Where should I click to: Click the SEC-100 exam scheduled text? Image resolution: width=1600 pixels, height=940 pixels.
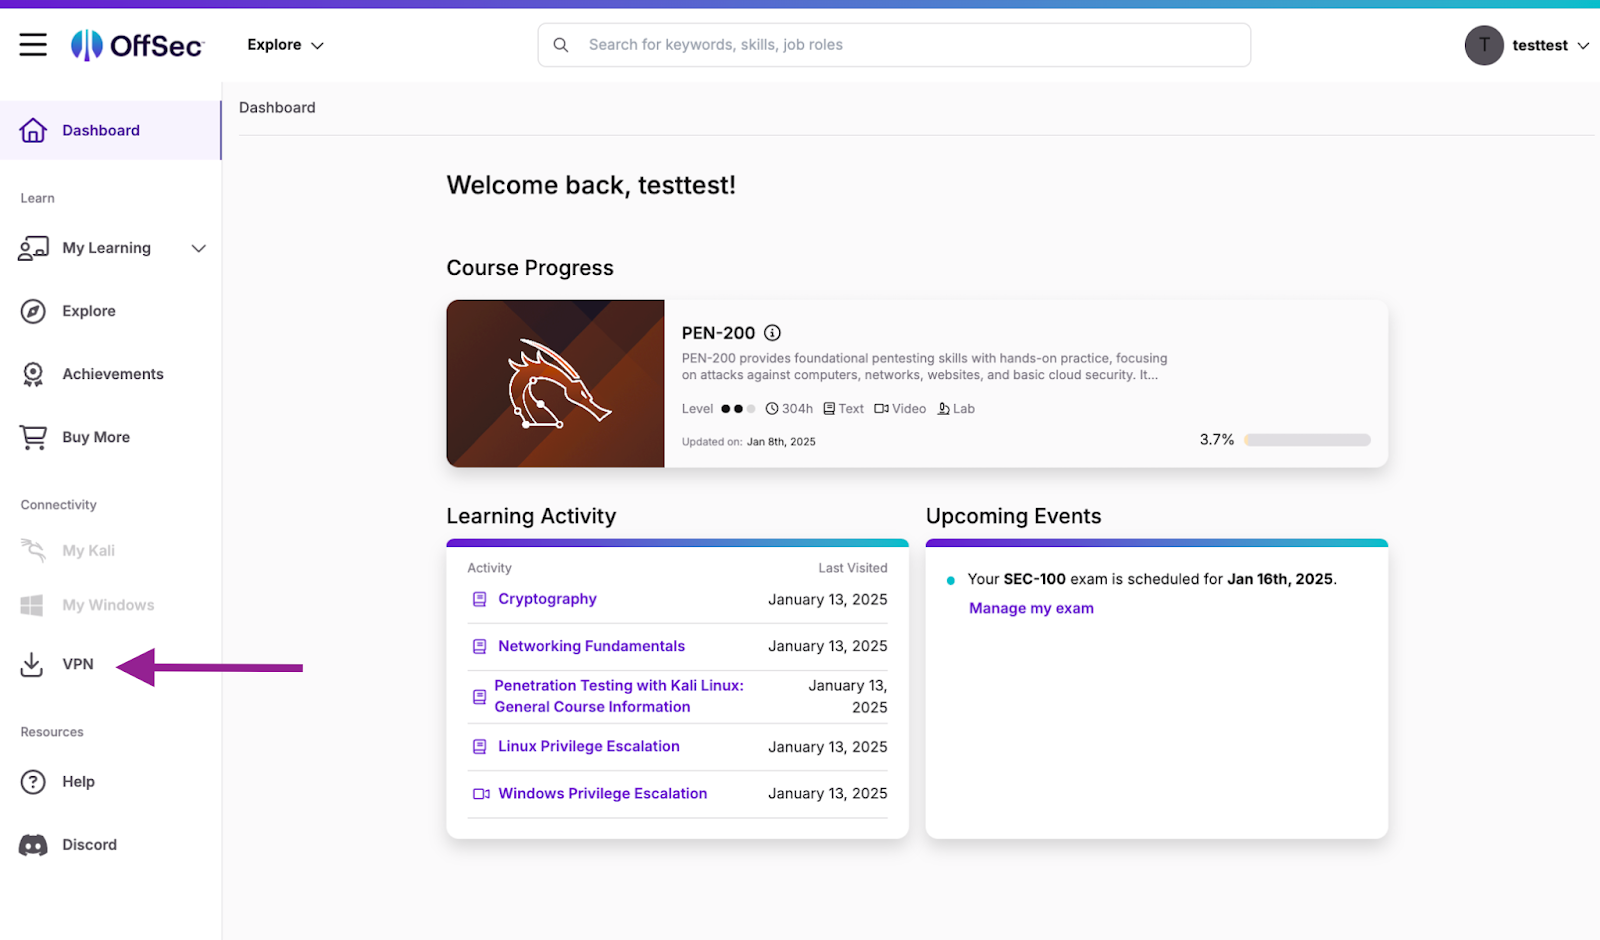click(x=1152, y=579)
